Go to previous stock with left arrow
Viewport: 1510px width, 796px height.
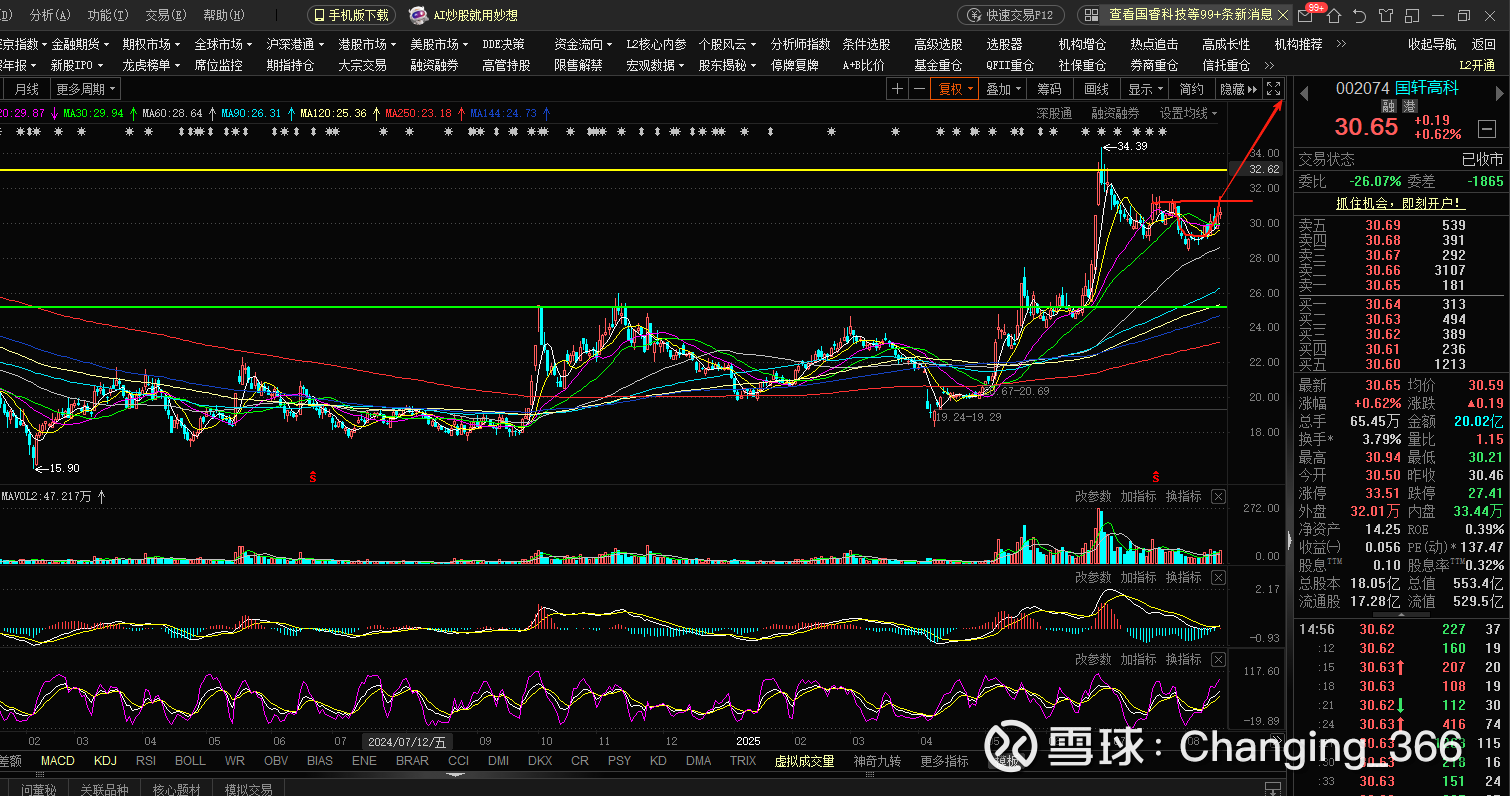1303,93
